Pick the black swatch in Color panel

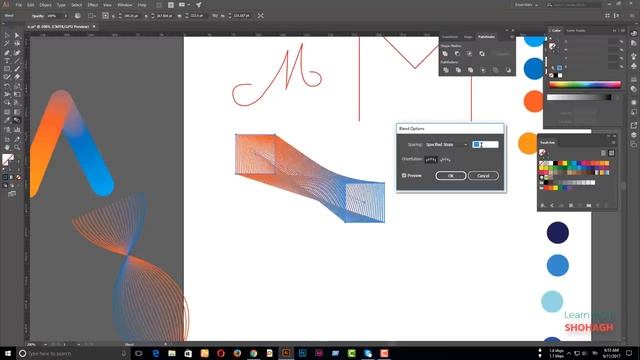coord(556,76)
